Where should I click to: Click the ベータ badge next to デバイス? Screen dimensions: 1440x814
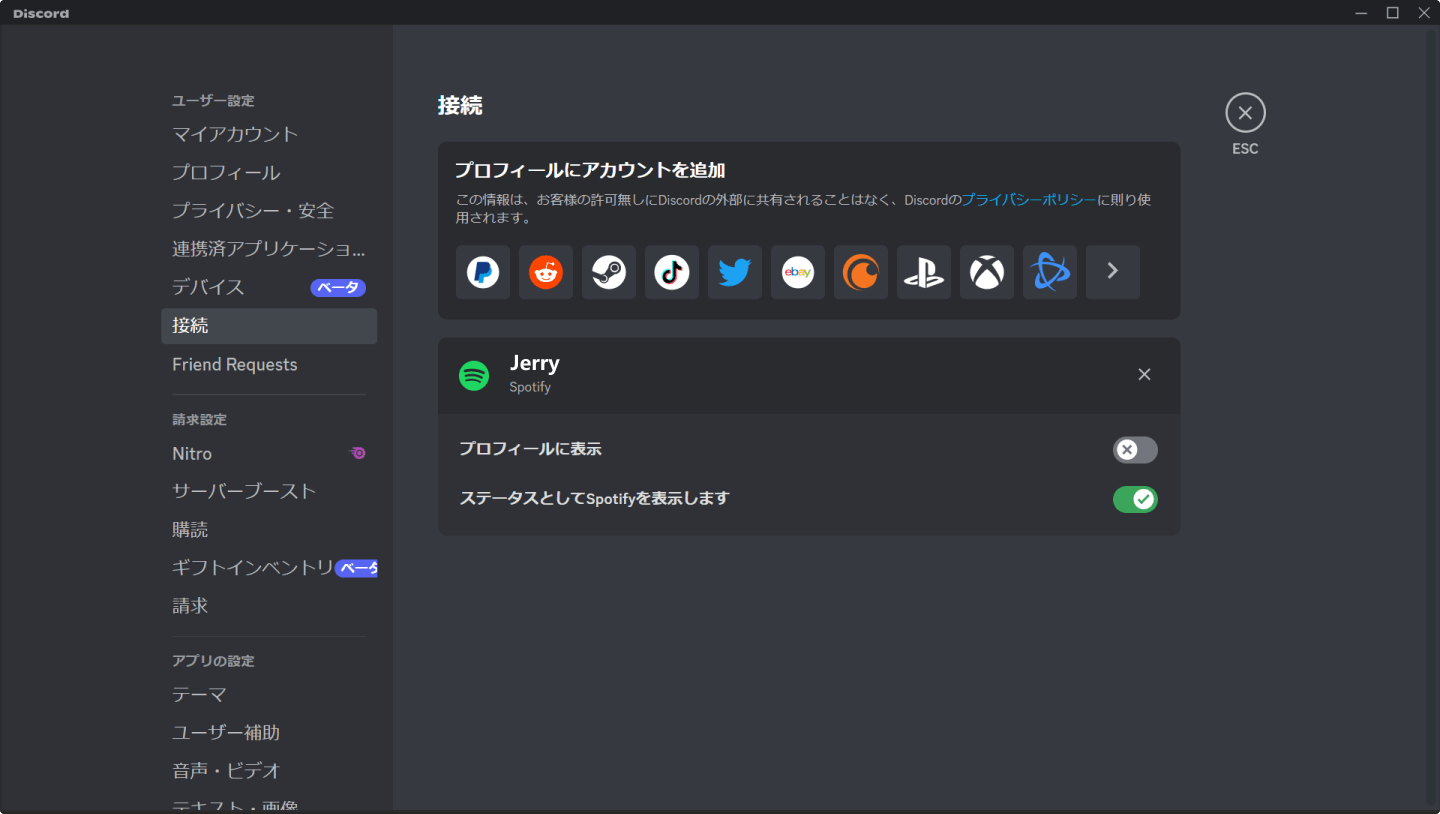click(338, 288)
